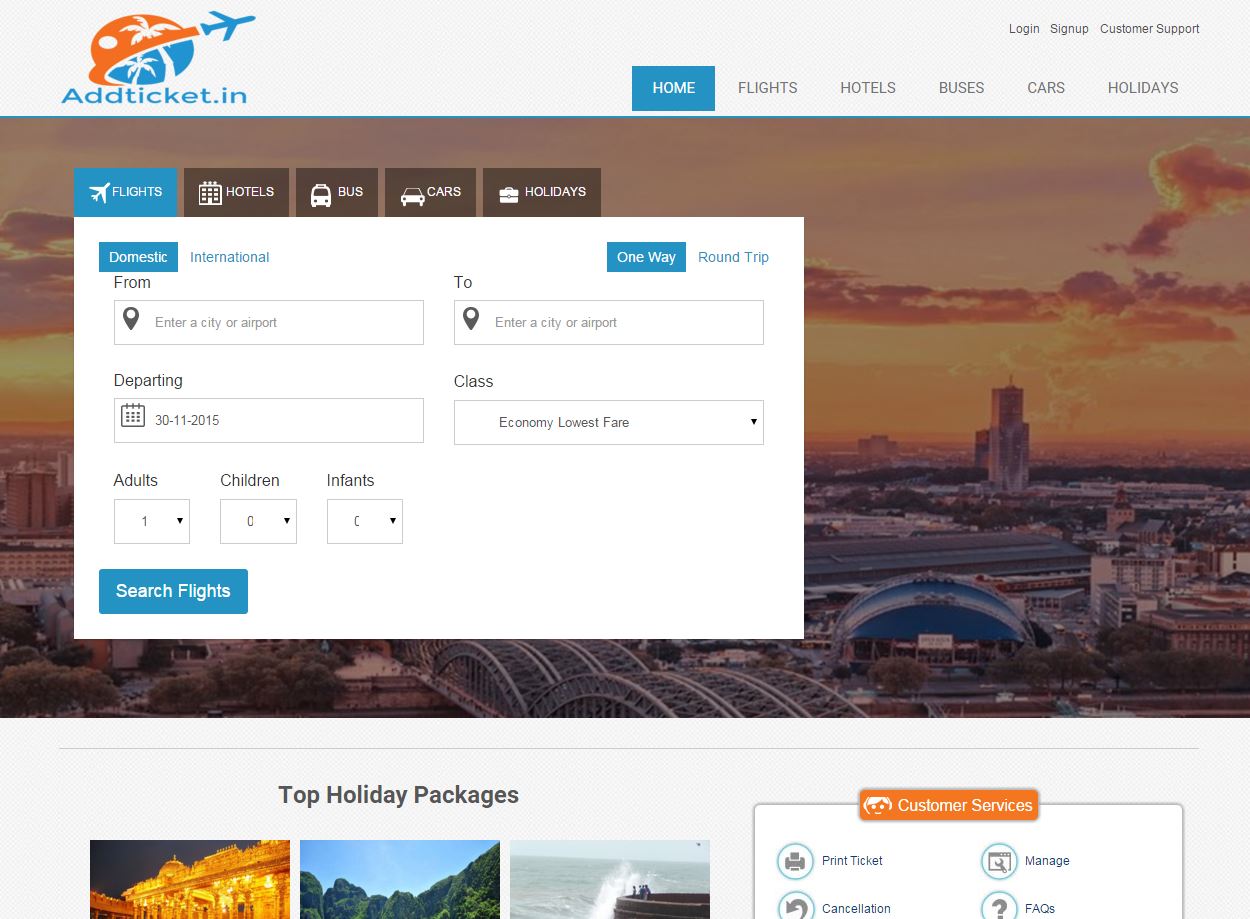Click the building icon on Hotels tab
Image resolution: width=1250 pixels, height=919 pixels.
click(x=210, y=193)
